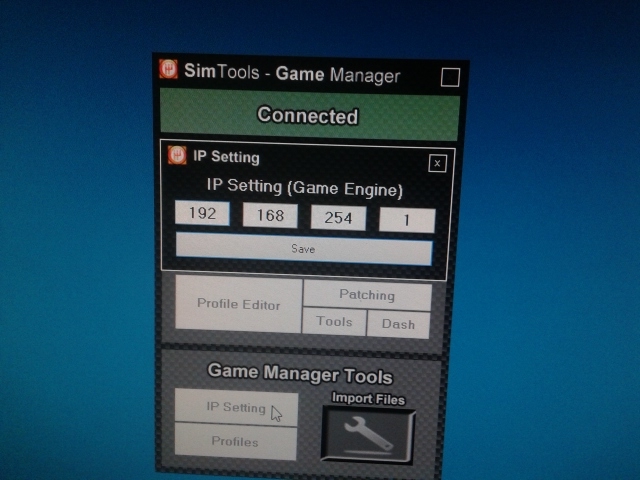The height and width of the screenshot is (480, 640).
Task: Click the green Connected status banner
Action: pos(309,115)
